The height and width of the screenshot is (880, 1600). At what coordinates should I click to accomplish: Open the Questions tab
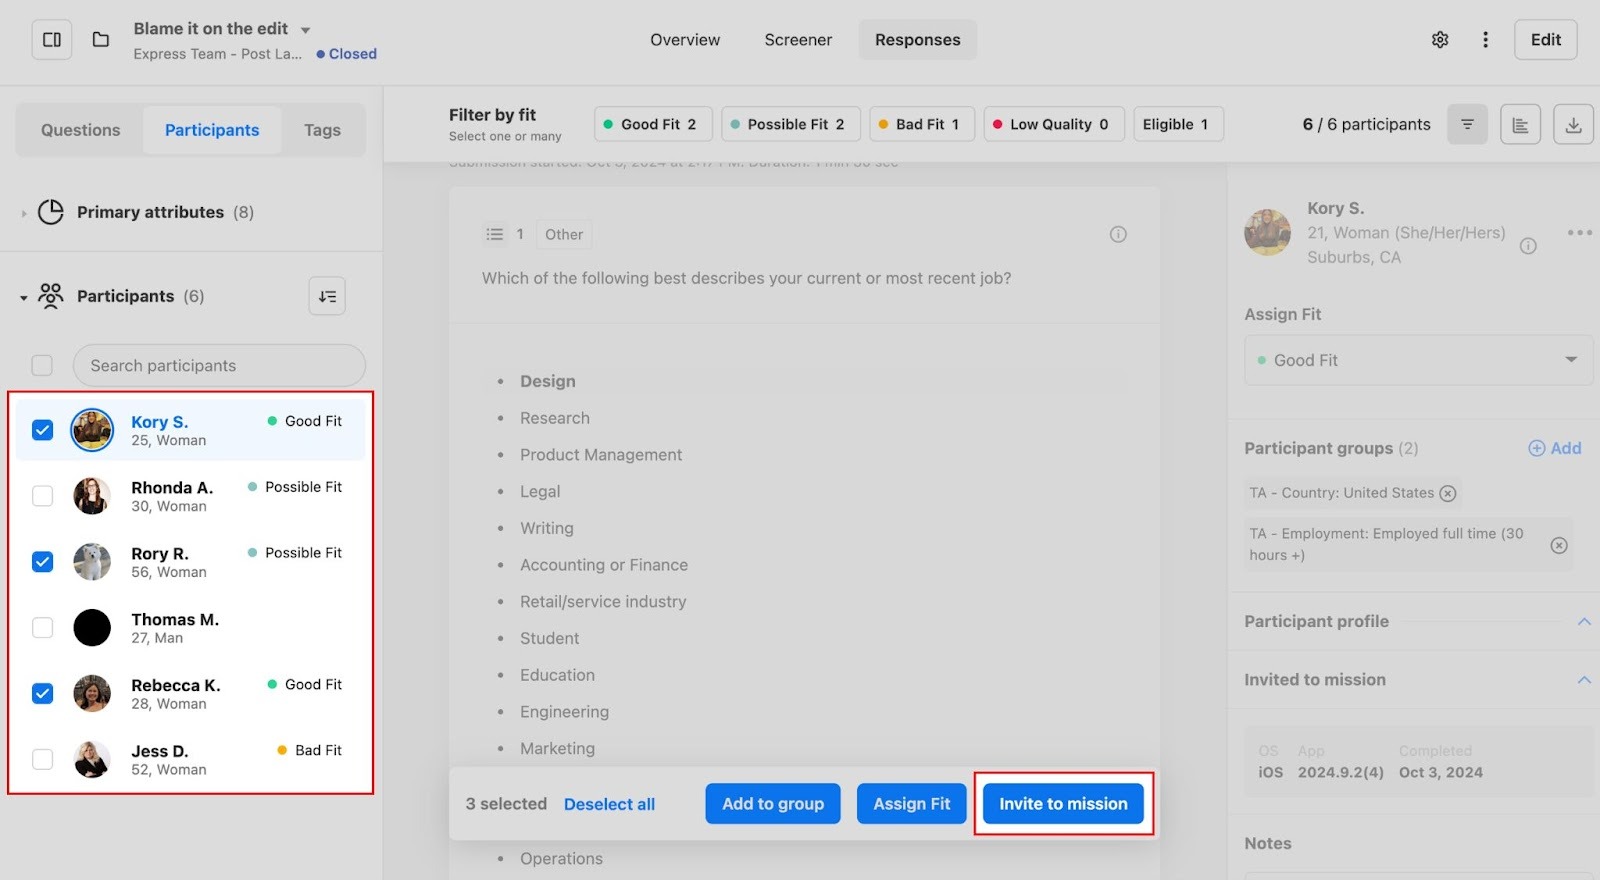point(80,130)
